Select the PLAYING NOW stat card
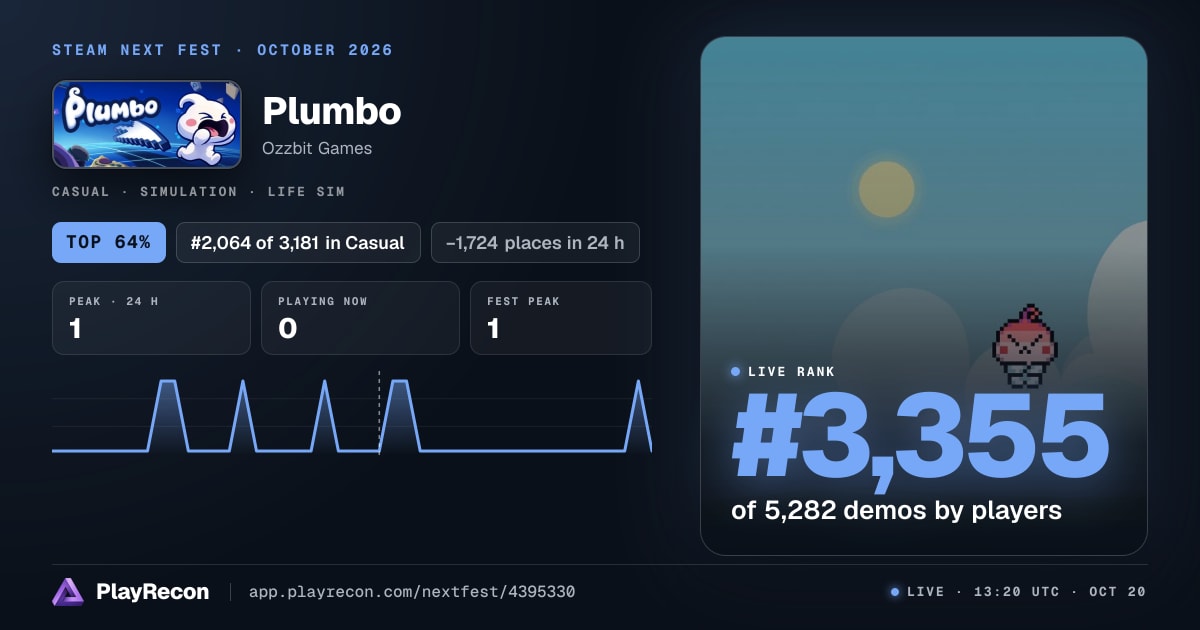 click(360, 318)
